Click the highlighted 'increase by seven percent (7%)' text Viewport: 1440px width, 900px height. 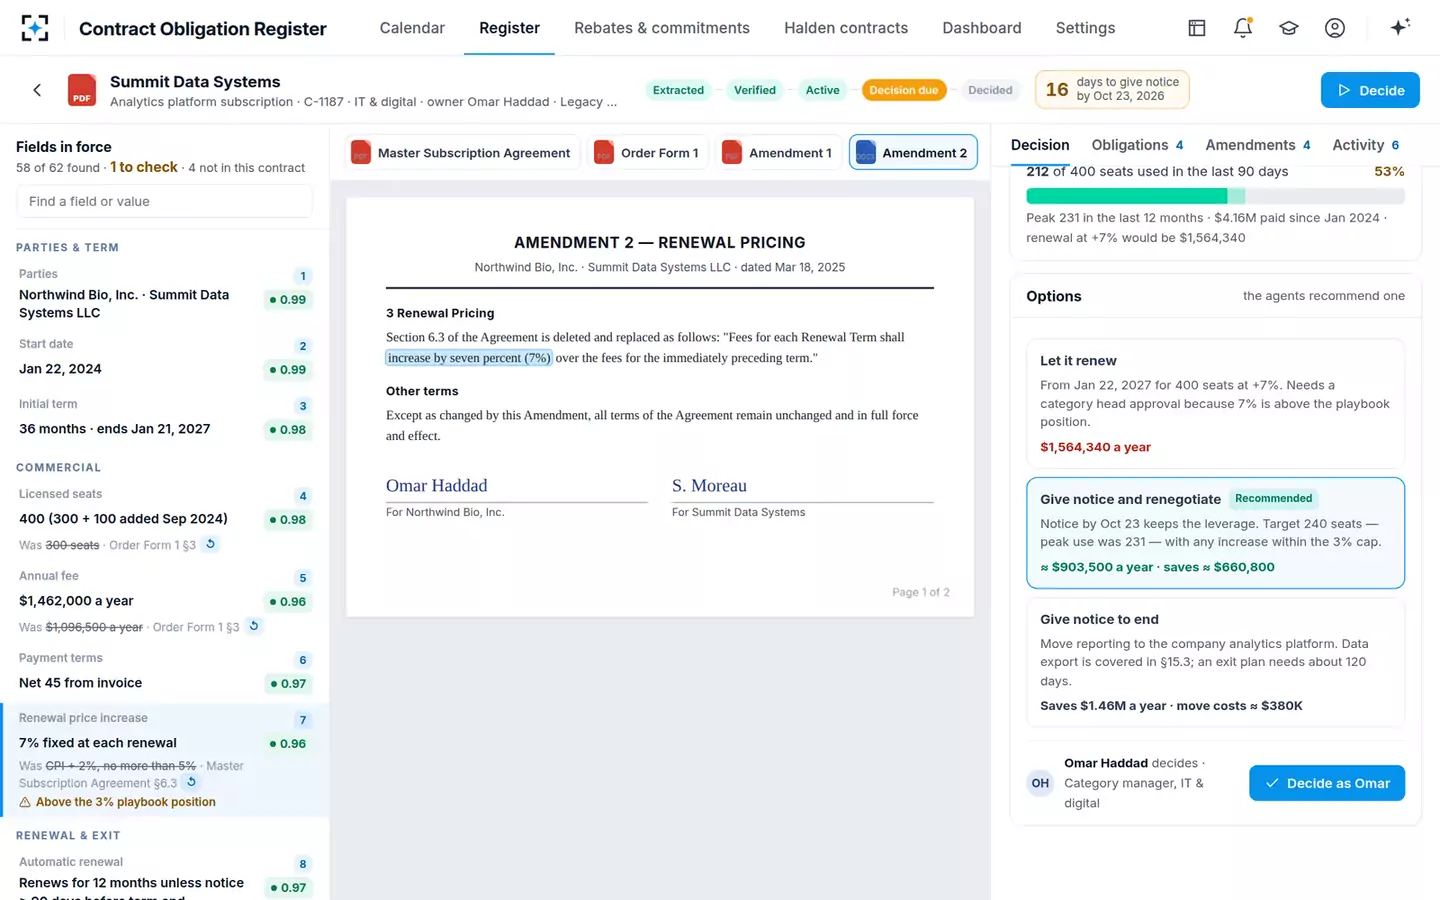click(x=469, y=358)
